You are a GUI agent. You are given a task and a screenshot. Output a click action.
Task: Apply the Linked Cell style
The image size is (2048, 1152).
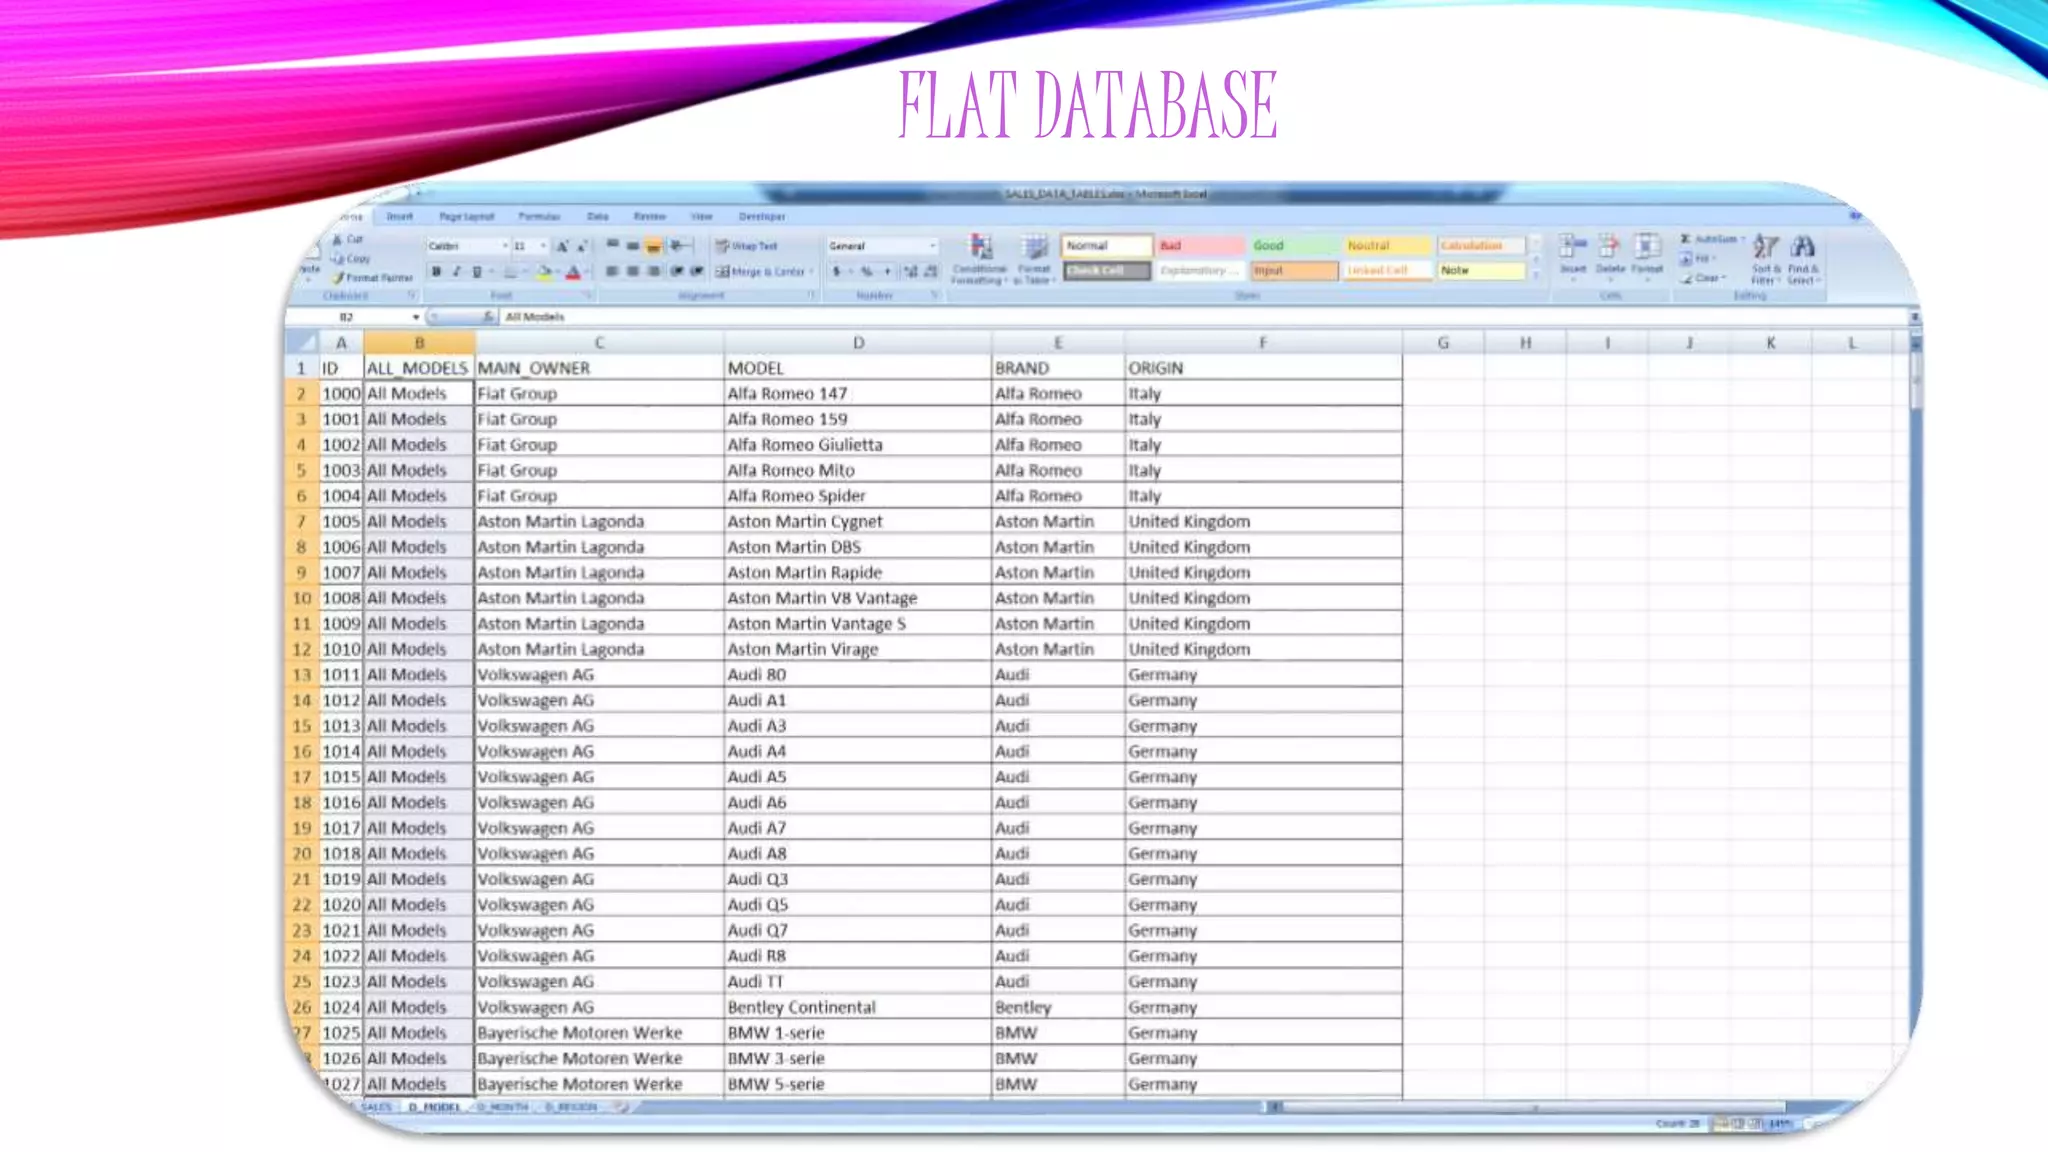1387,271
